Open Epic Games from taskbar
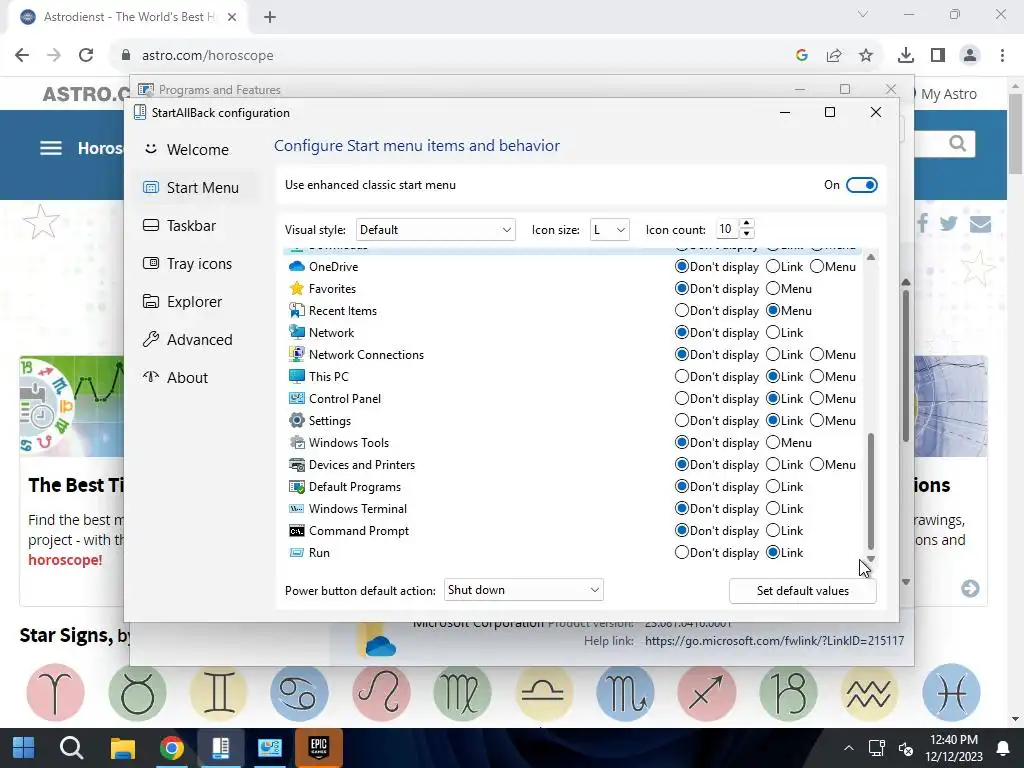This screenshot has height=768, width=1024. click(319, 748)
